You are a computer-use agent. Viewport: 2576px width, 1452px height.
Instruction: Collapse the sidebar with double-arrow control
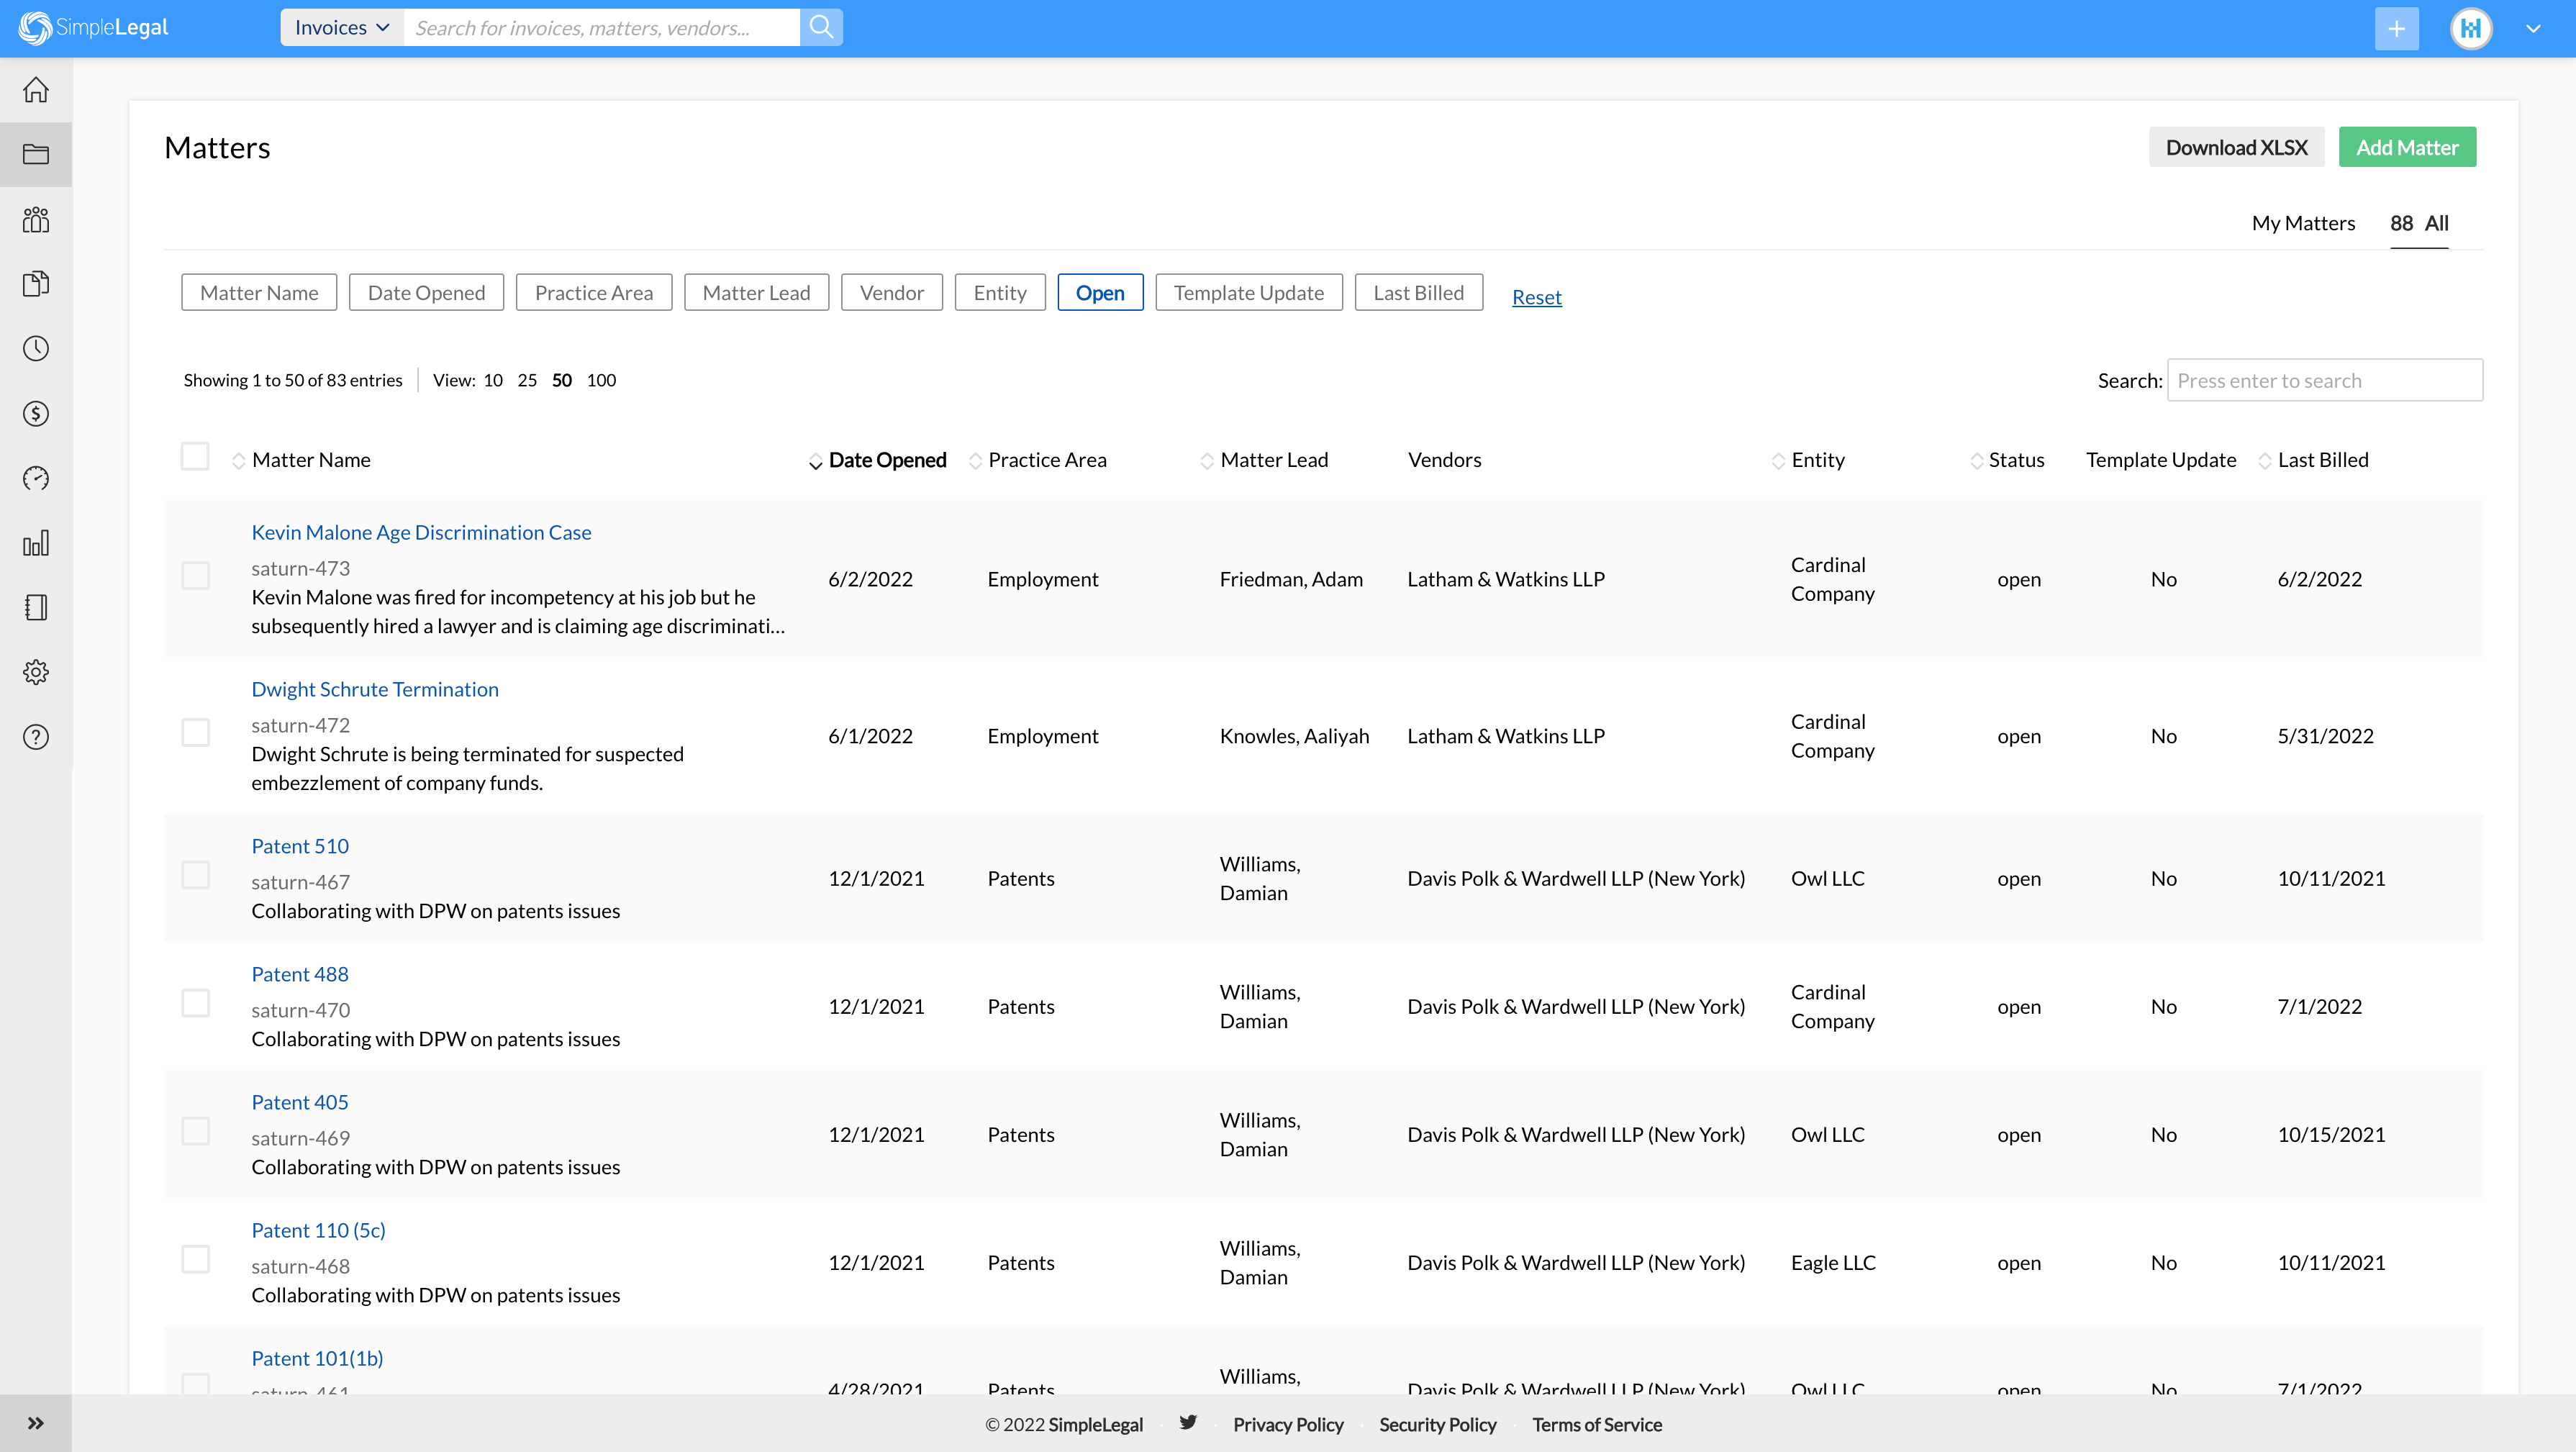36,1422
